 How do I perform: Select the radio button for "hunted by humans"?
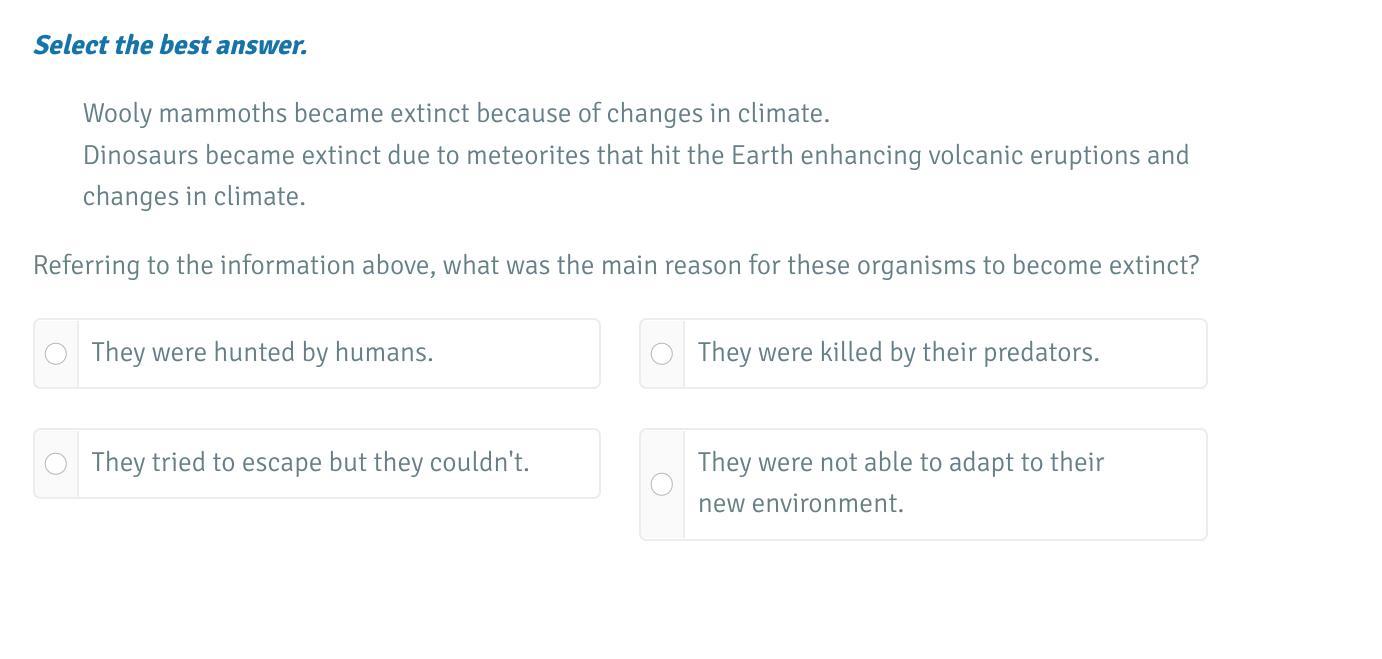pyautogui.click(x=56, y=354)
